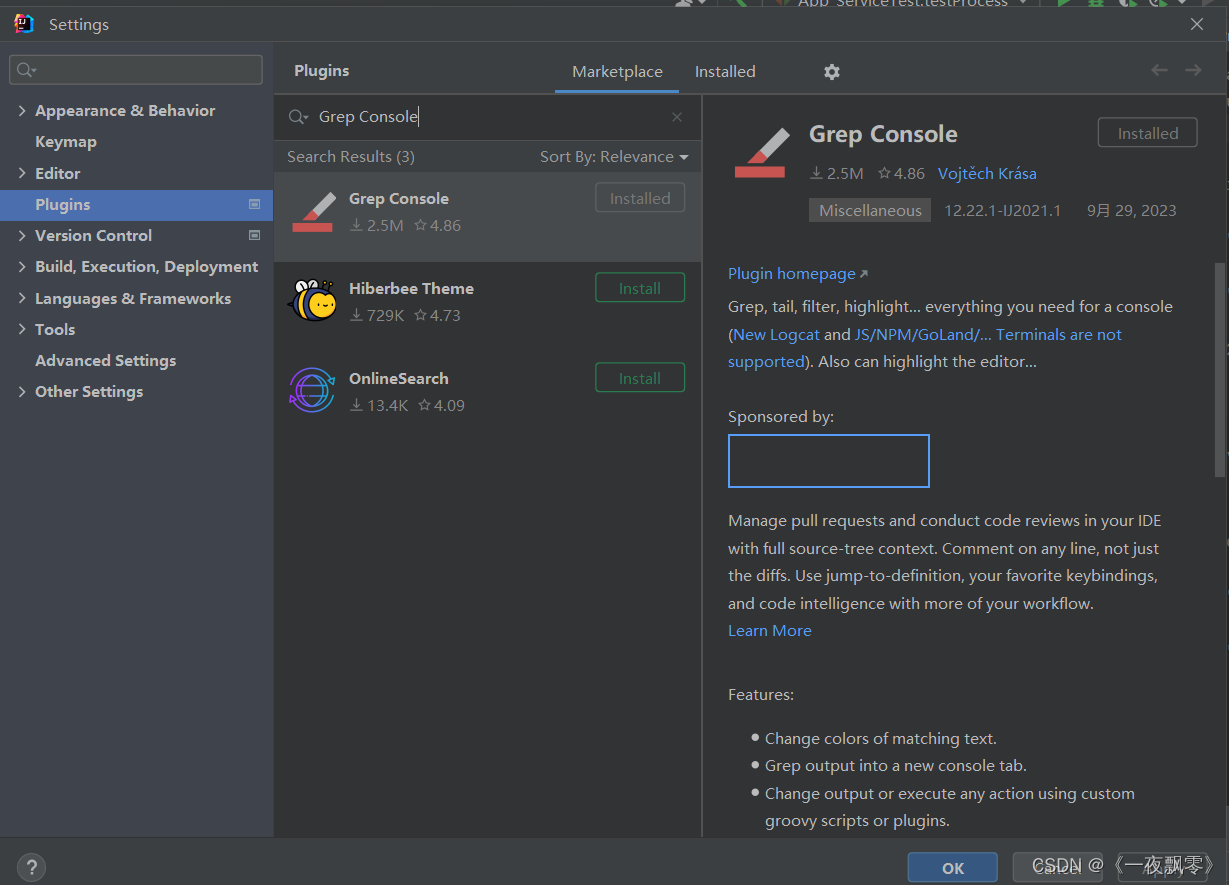Click the OnlineSearch globe icon

point(312,391)
